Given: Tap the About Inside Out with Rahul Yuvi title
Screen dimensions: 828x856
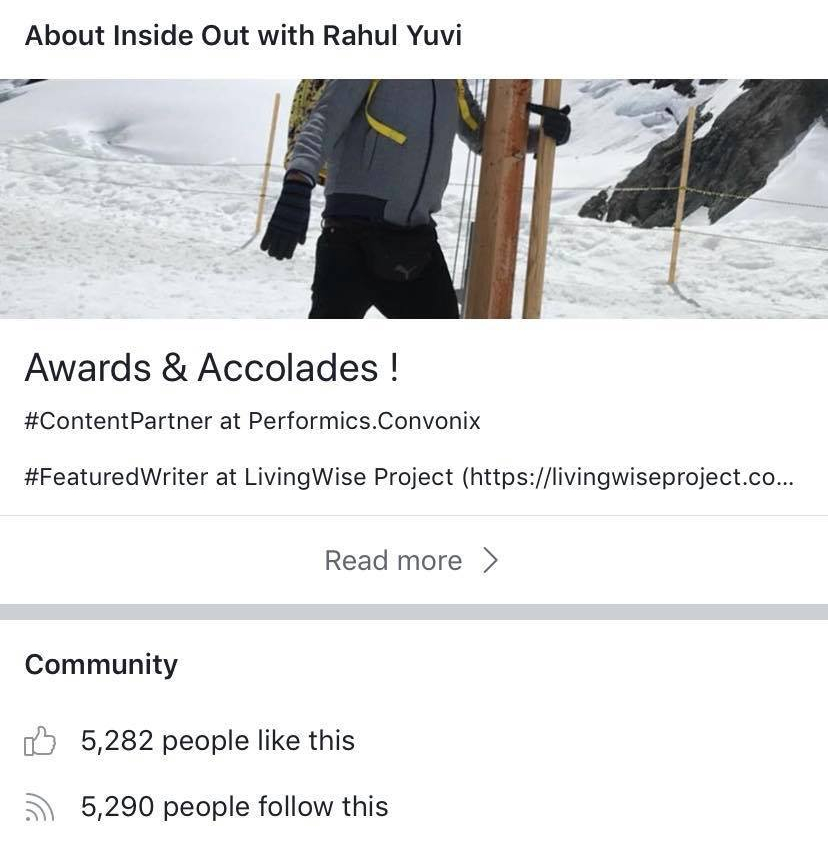Looking at the screenshot, I should 243,36.
